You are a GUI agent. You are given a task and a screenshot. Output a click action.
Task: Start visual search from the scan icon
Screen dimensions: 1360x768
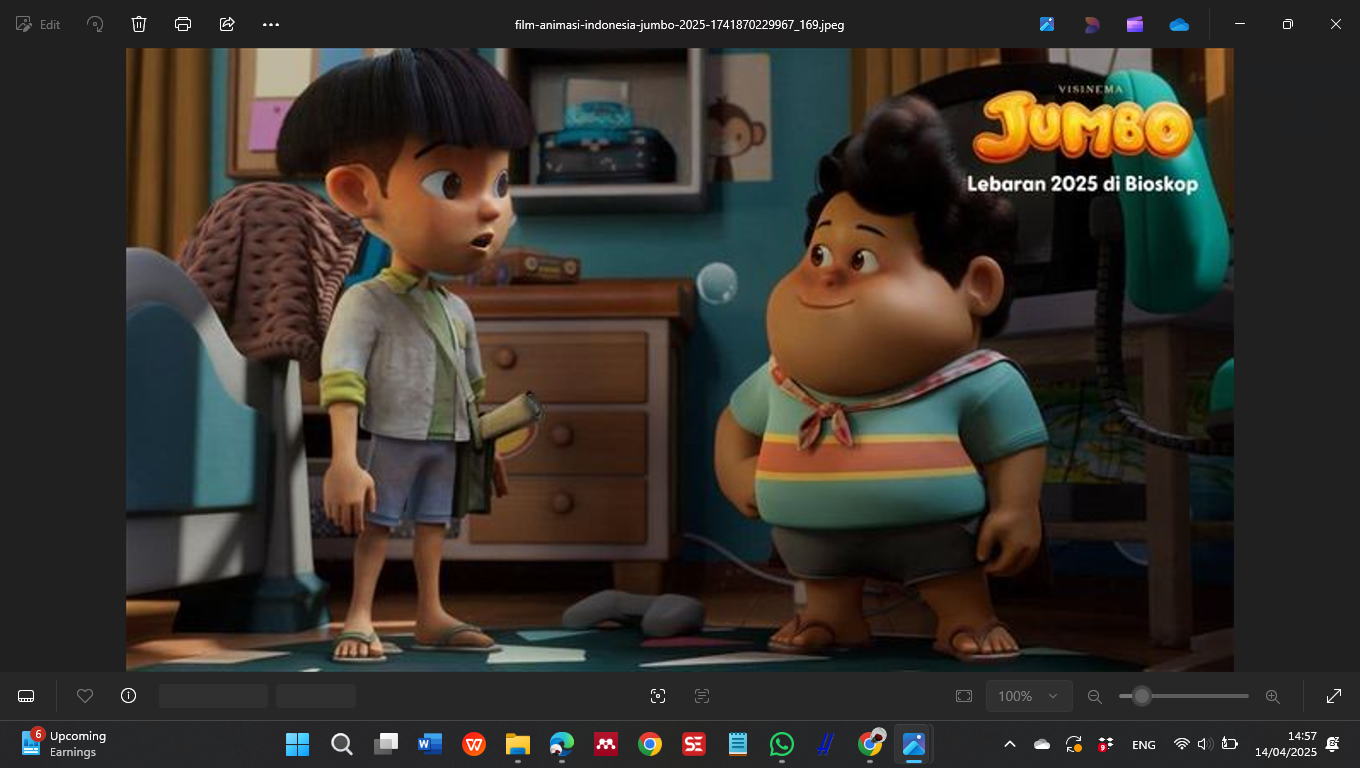pos(658,696)
